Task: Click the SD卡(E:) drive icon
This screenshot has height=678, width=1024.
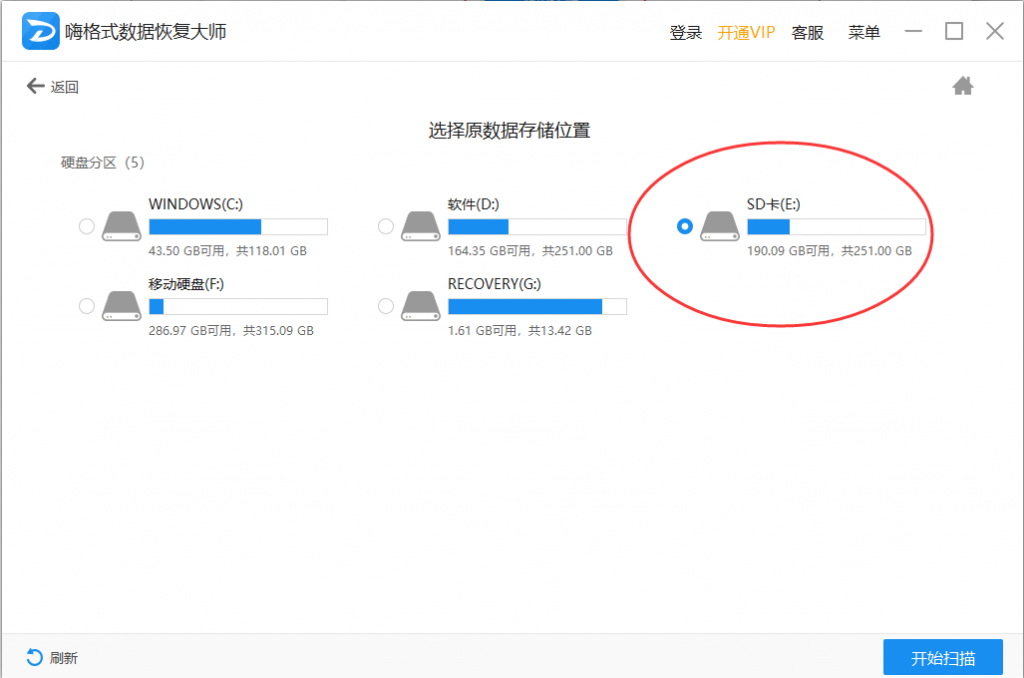Action: (720, 227)
